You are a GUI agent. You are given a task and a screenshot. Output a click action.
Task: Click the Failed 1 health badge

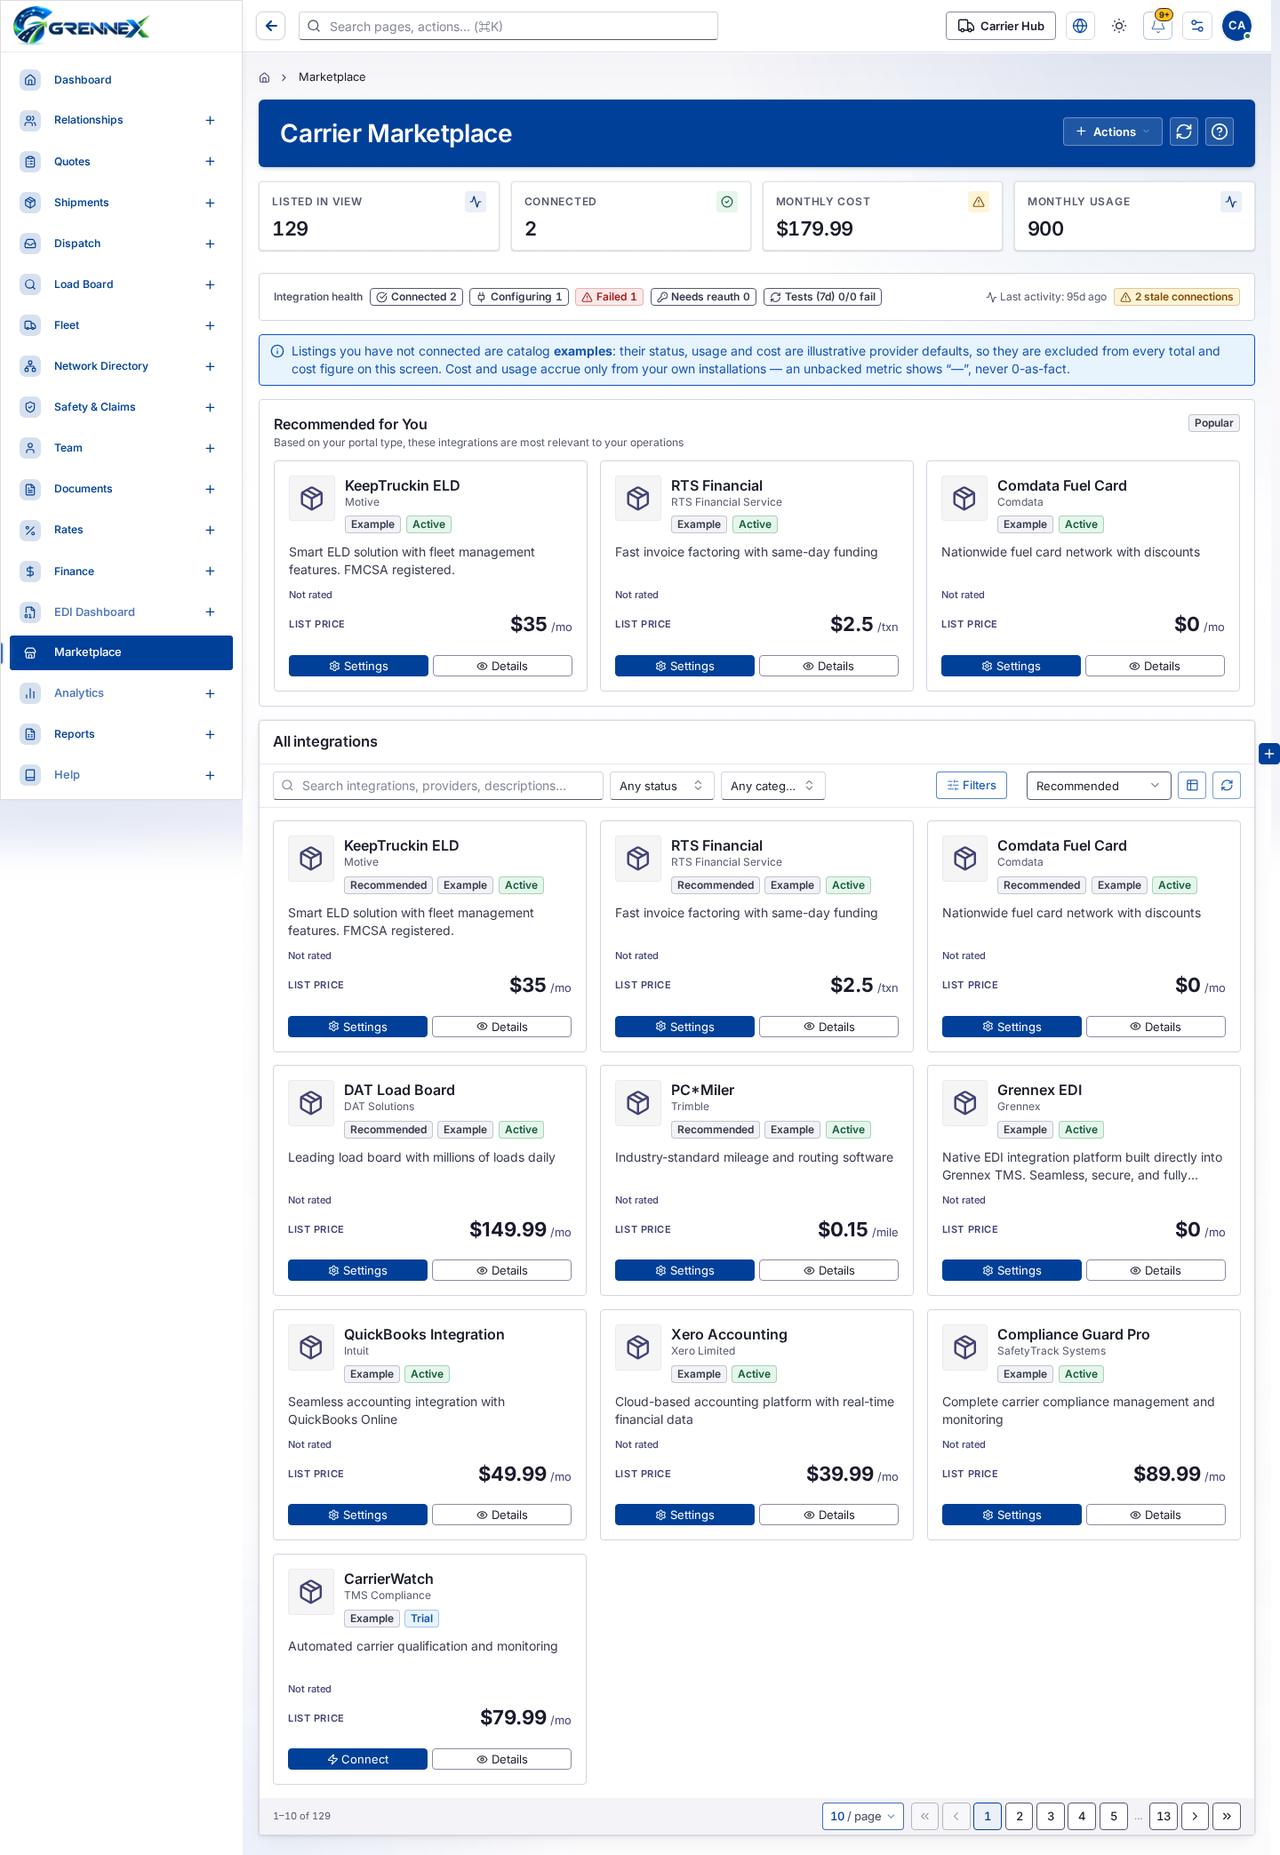609,297
